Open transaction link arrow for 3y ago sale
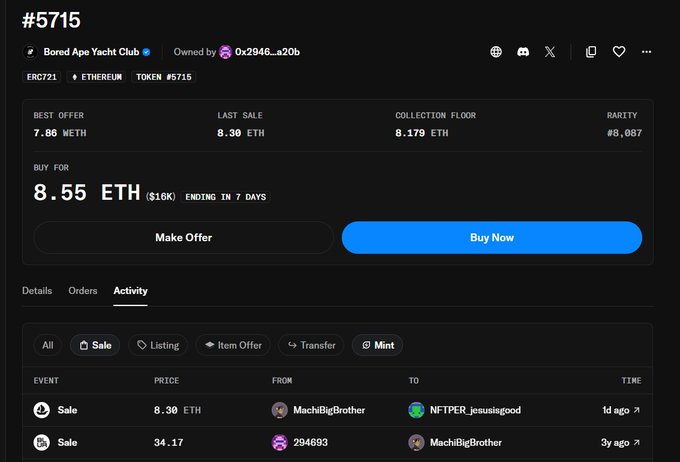The image size is (680, 462). (636, 442)
